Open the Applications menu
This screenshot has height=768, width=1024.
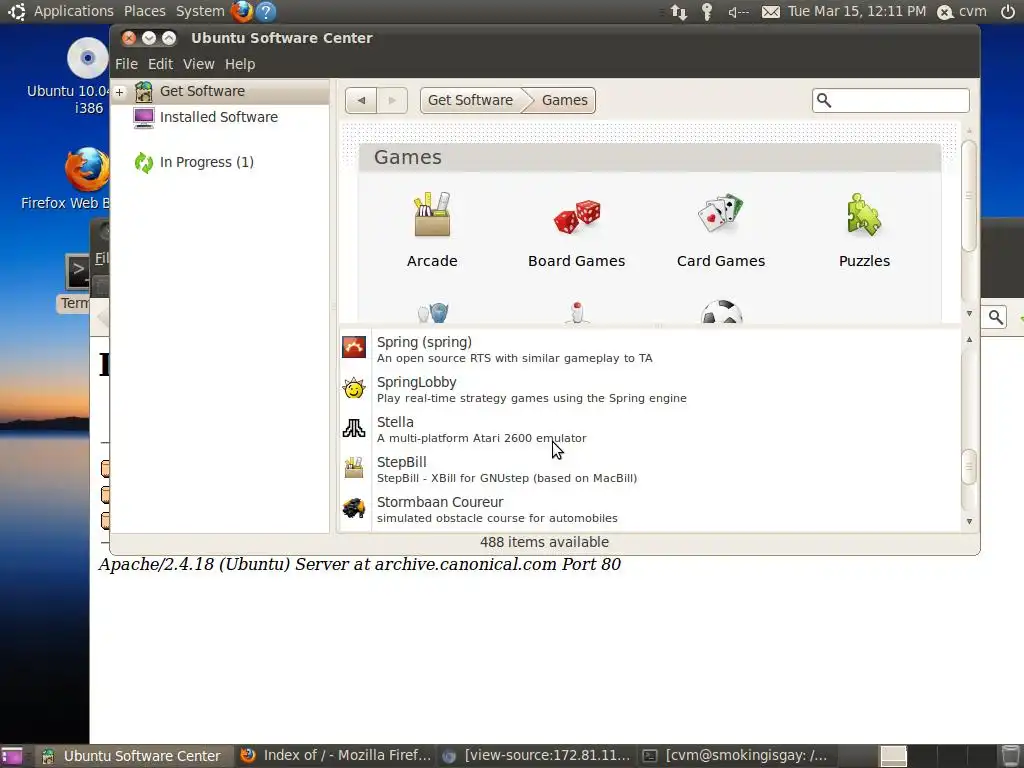tap(73, 11)
